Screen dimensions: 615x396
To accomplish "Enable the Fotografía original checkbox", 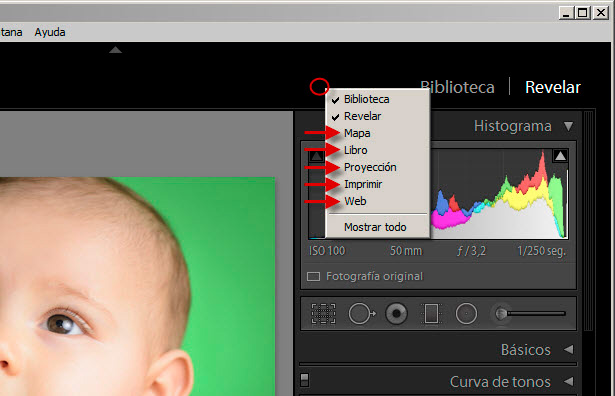I will (x=313, y=276).
